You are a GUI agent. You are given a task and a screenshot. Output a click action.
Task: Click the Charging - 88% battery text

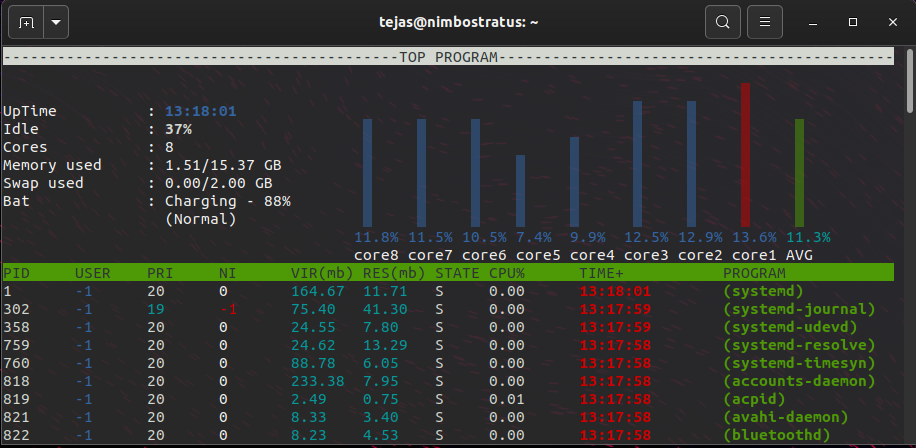[x=228, y=202]
